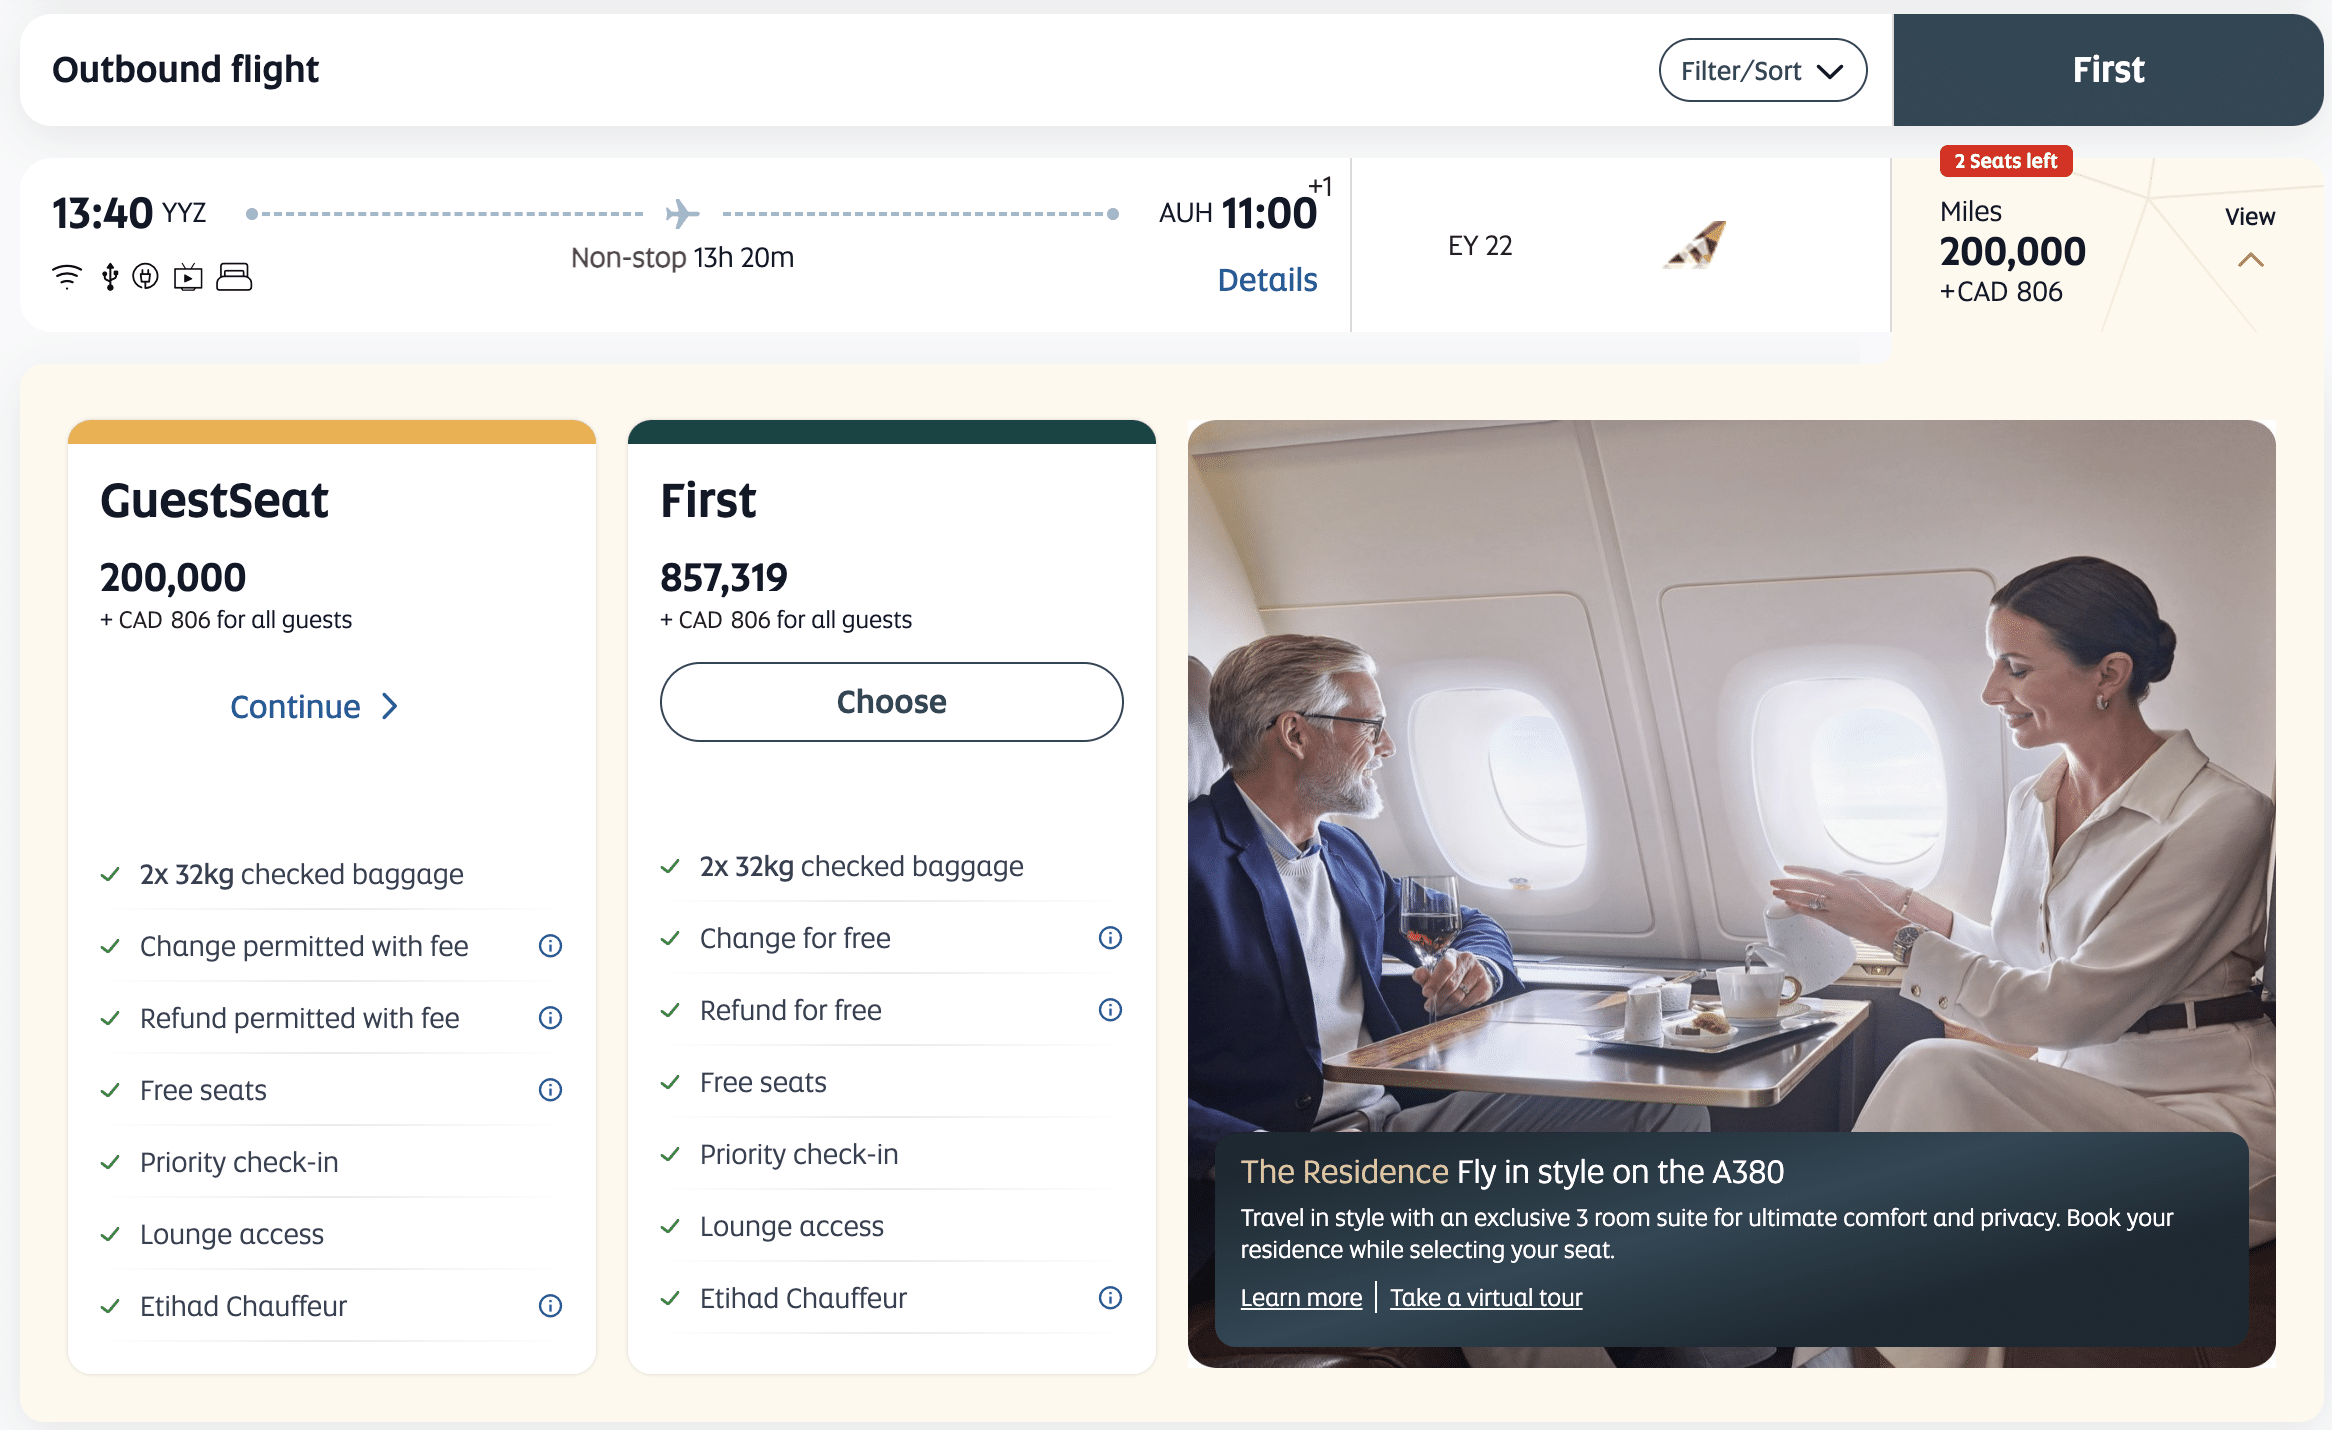Open the Filter/Sort dropdown
Screen dimensions: 2332x1430
pyautogui.click(x=1762, y=70)
